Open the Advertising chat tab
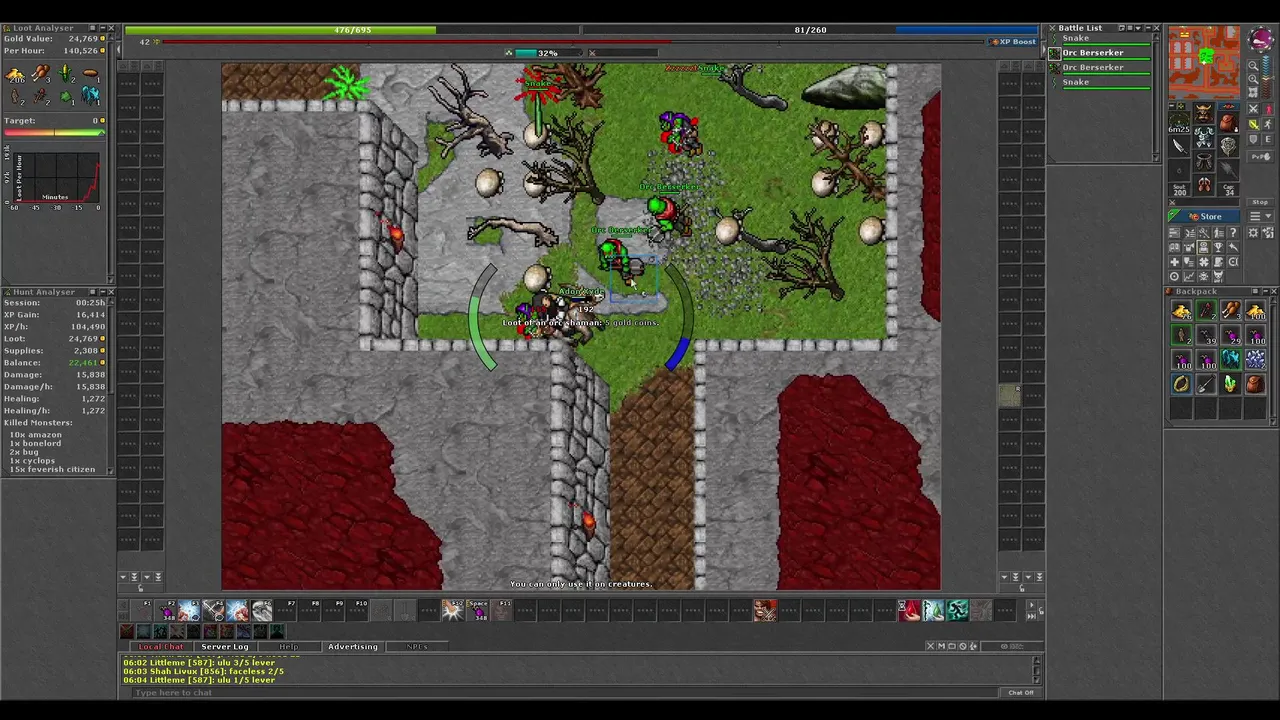This screenshot has height=720, width=1280. pyautogui.click(x=353, y=647)
